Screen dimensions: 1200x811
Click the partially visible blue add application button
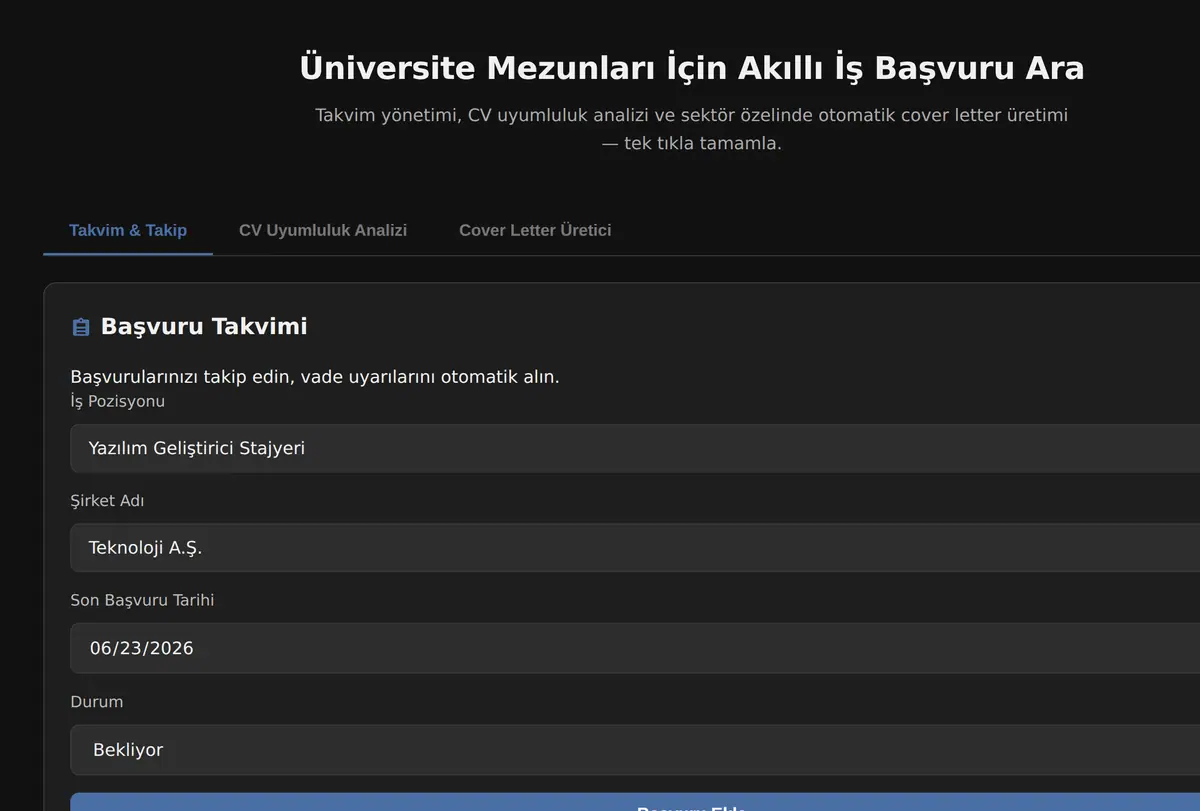(635, 802)
